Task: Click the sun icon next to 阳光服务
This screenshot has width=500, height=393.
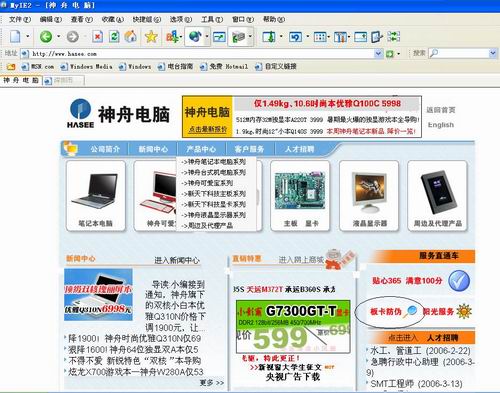Action: point(464,312)
